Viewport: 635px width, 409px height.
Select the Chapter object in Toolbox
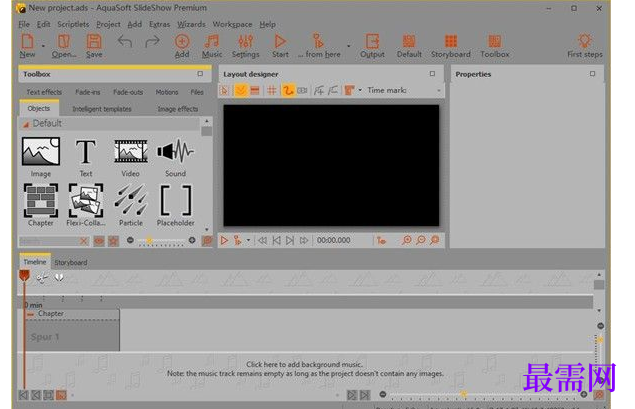pos(41,205)
